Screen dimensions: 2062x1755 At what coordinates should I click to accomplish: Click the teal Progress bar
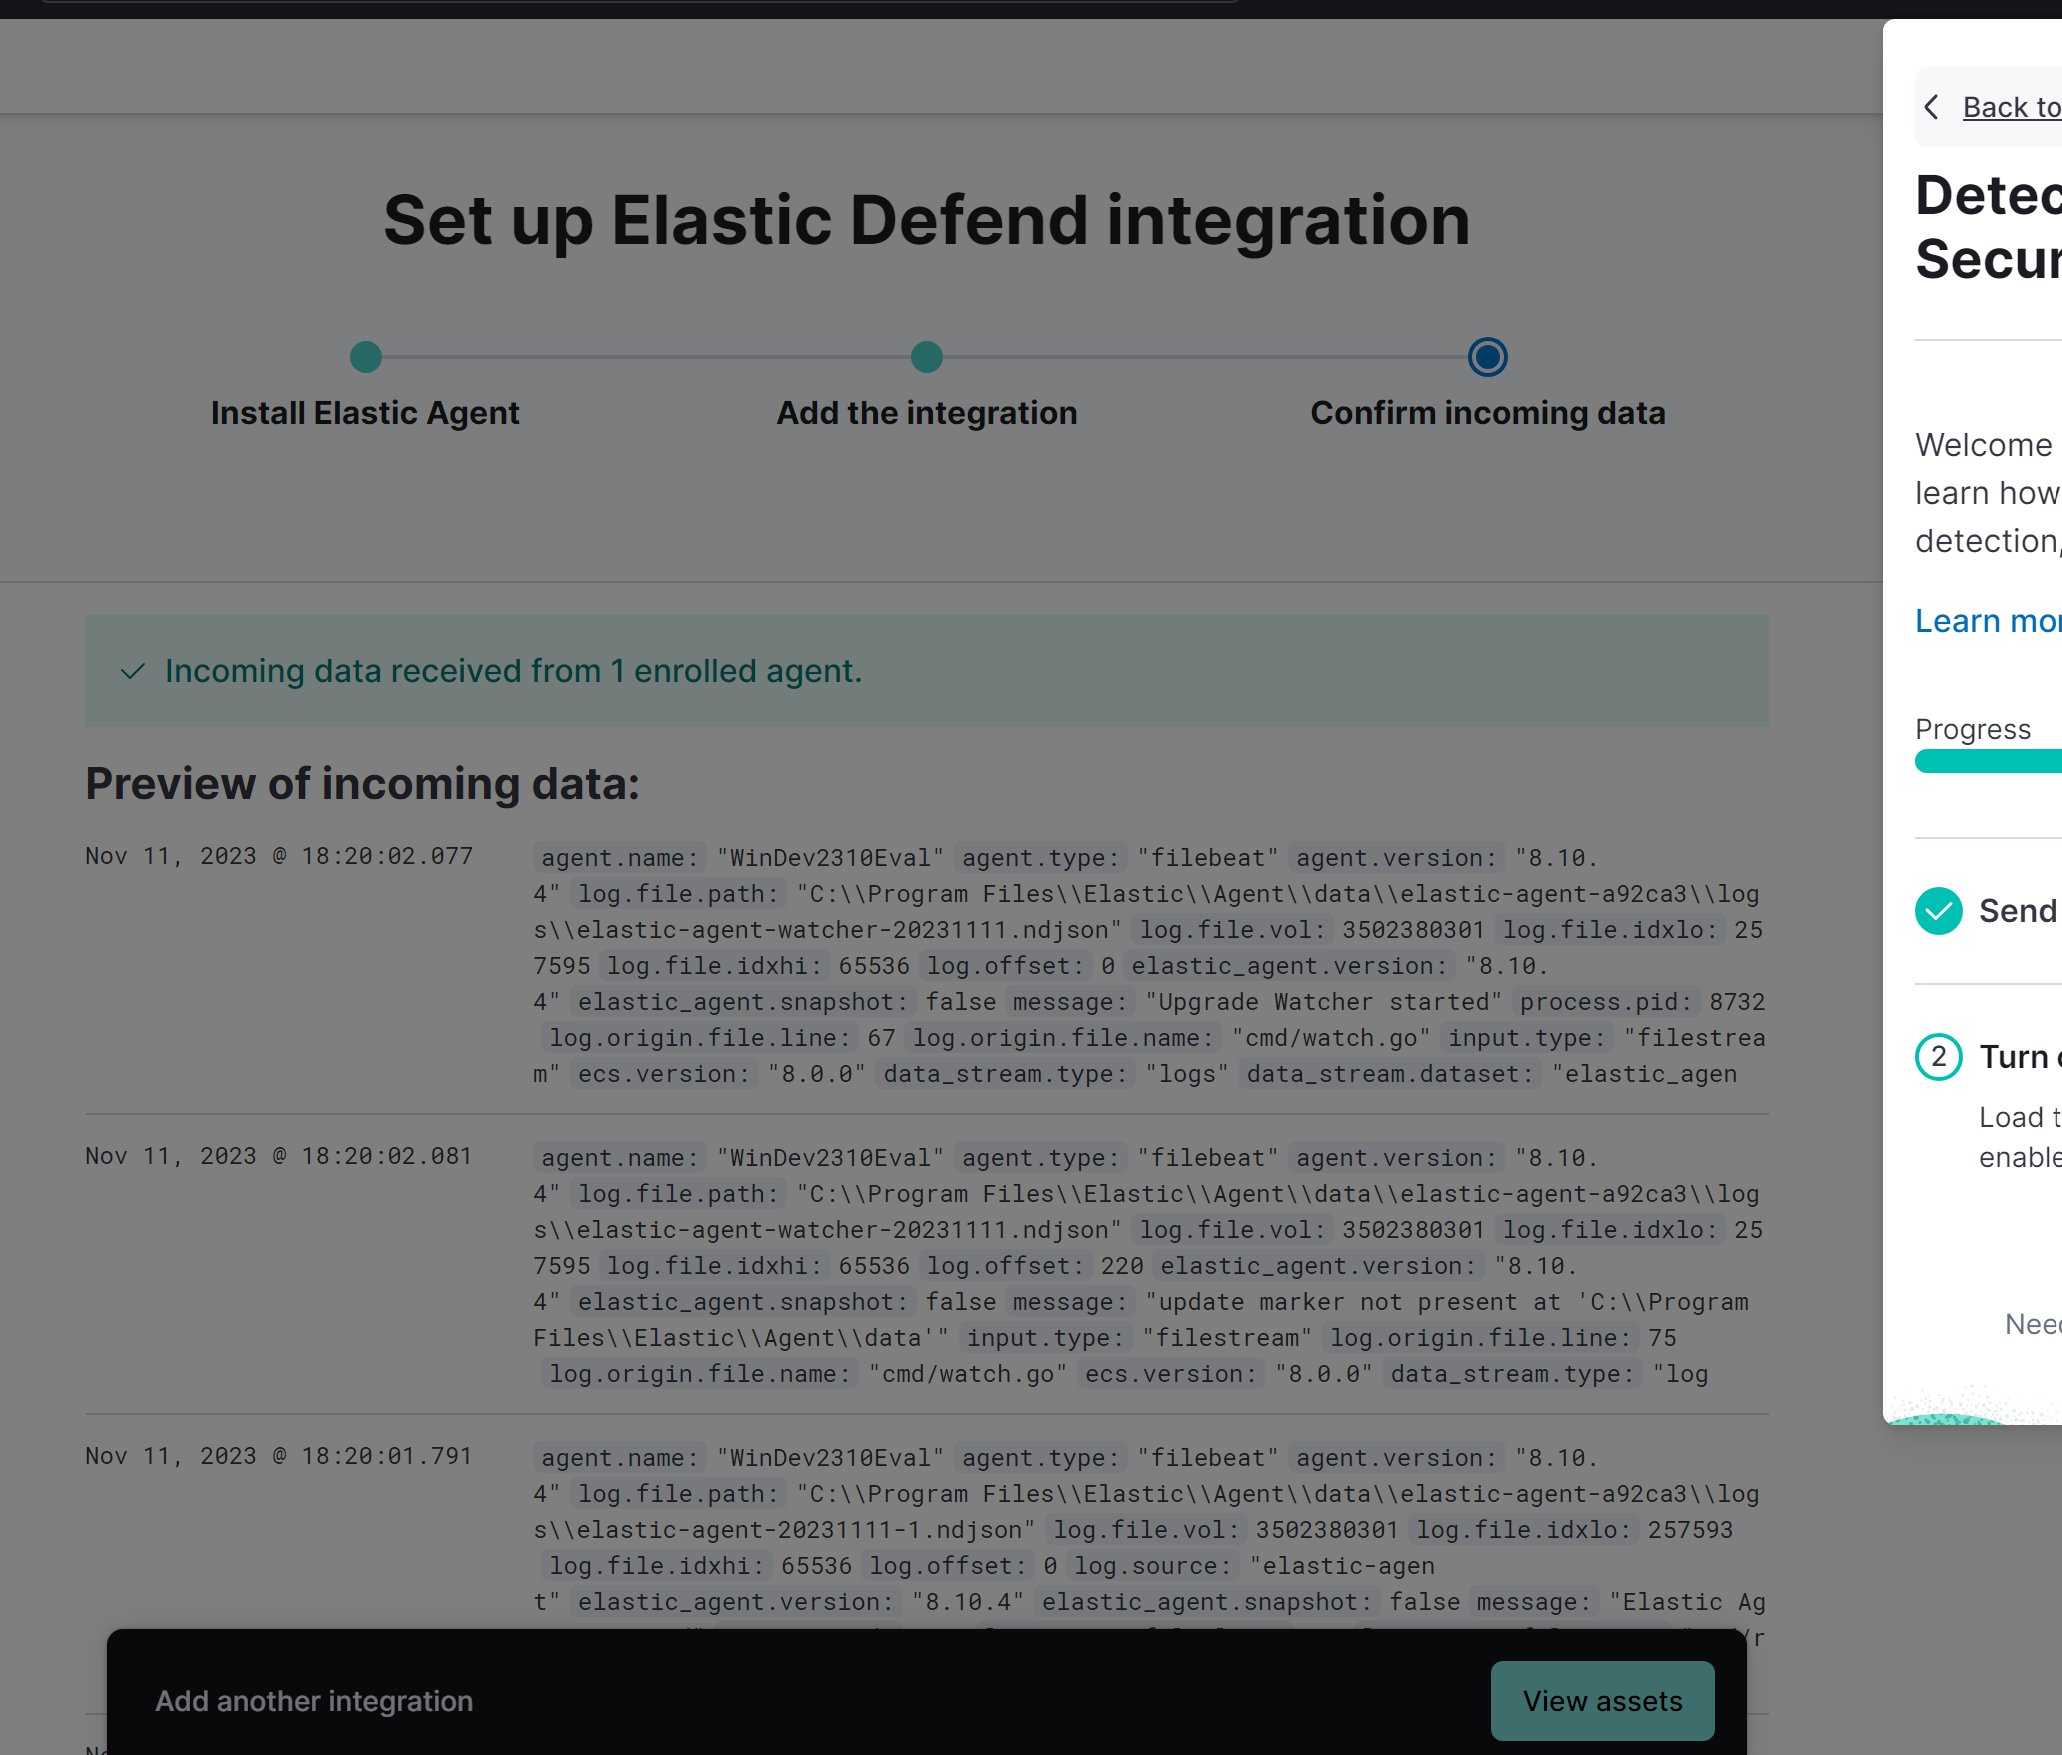point(1987,762)
